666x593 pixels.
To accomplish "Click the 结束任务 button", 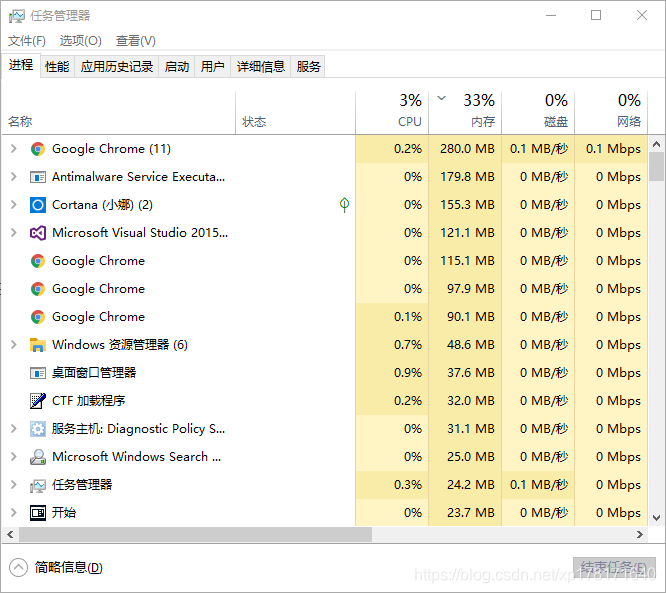I will click(614, 568).
